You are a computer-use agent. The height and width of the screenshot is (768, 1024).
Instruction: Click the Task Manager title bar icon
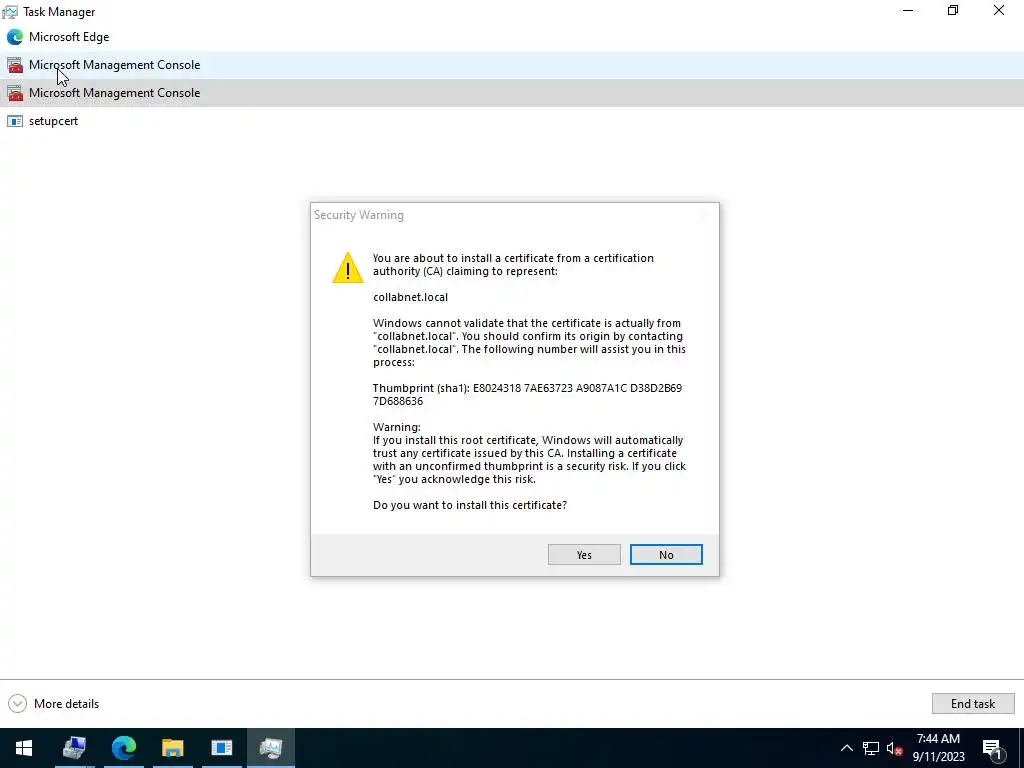[x=10, y=12]
